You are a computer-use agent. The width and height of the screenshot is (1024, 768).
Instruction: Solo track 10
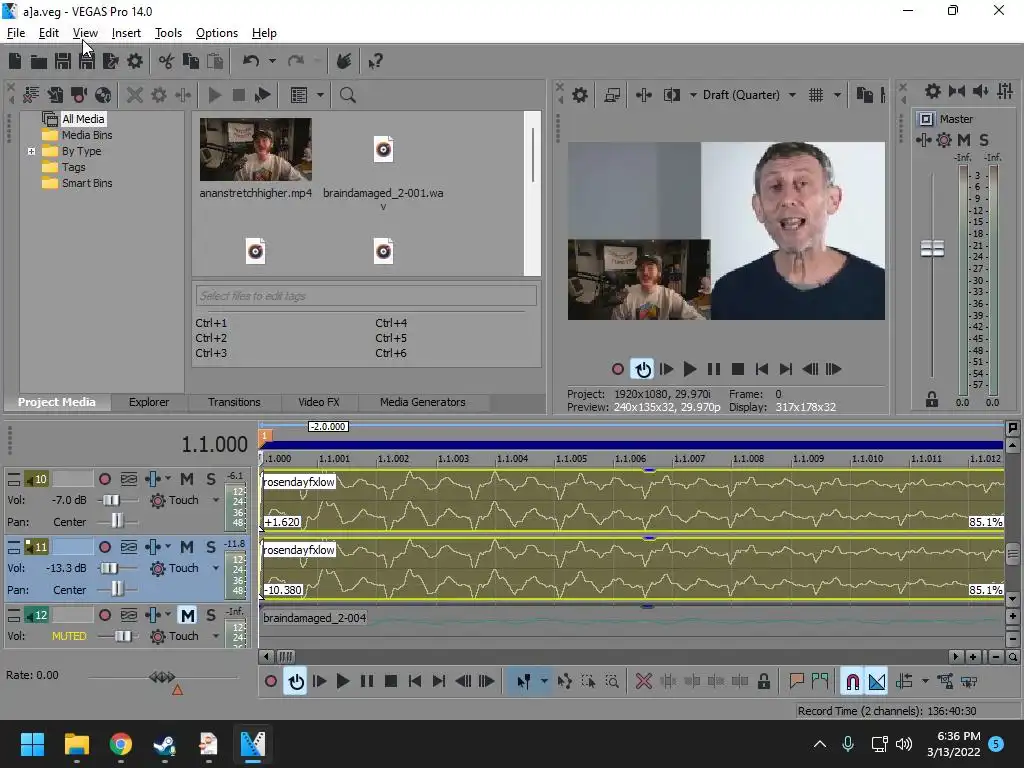(x=211, y=479)
